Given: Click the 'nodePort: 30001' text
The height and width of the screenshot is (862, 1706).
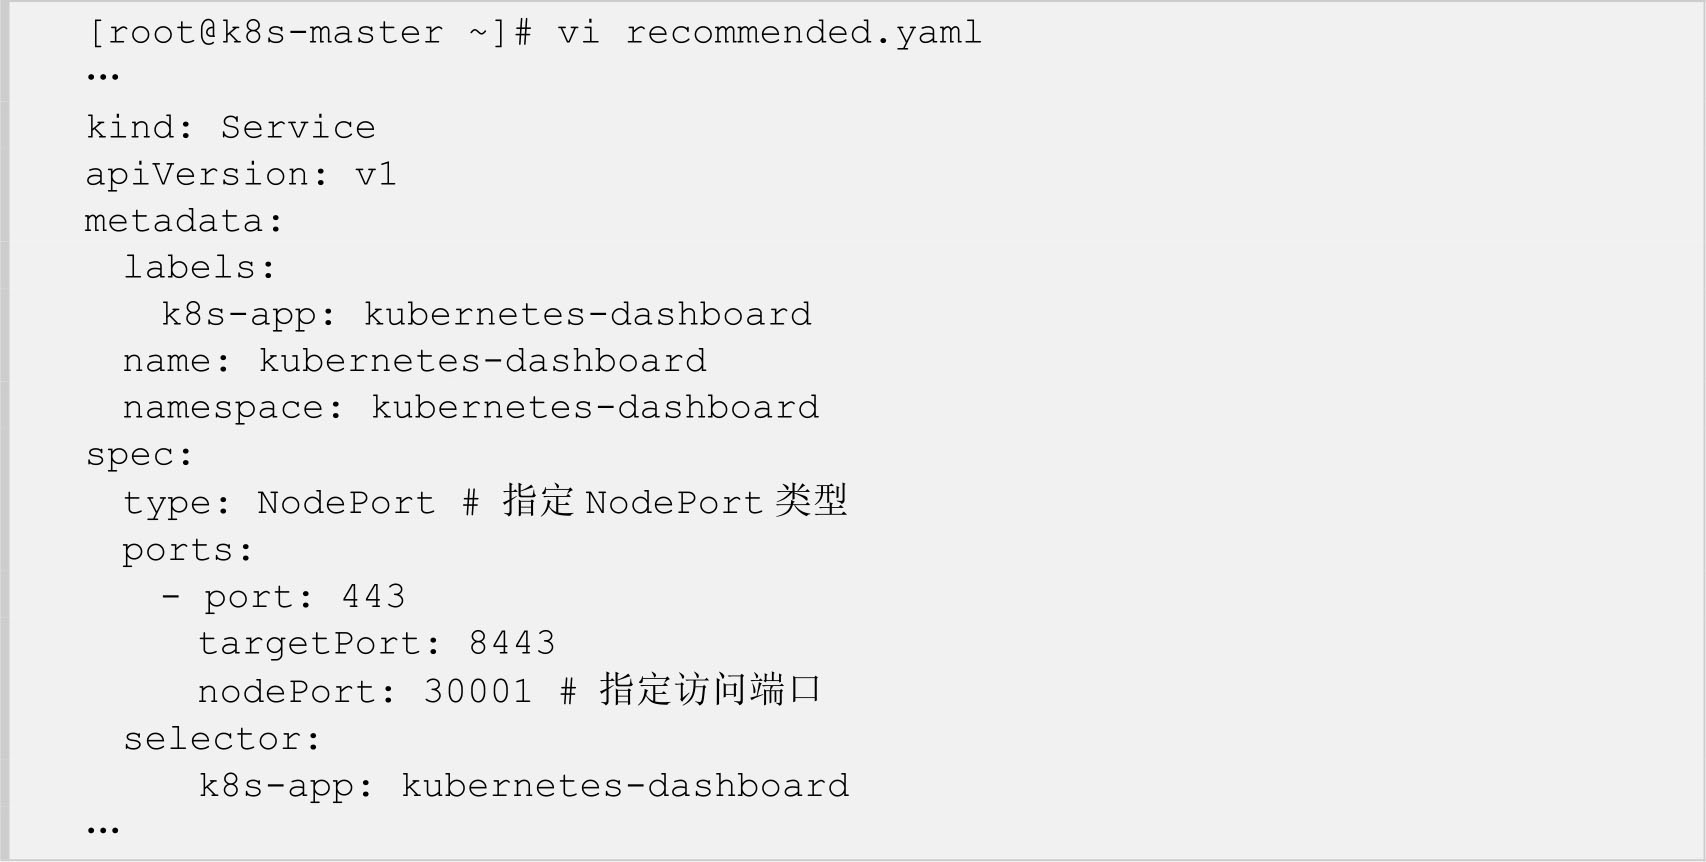Looking at the screenshot, I should (x=364, y=691).
